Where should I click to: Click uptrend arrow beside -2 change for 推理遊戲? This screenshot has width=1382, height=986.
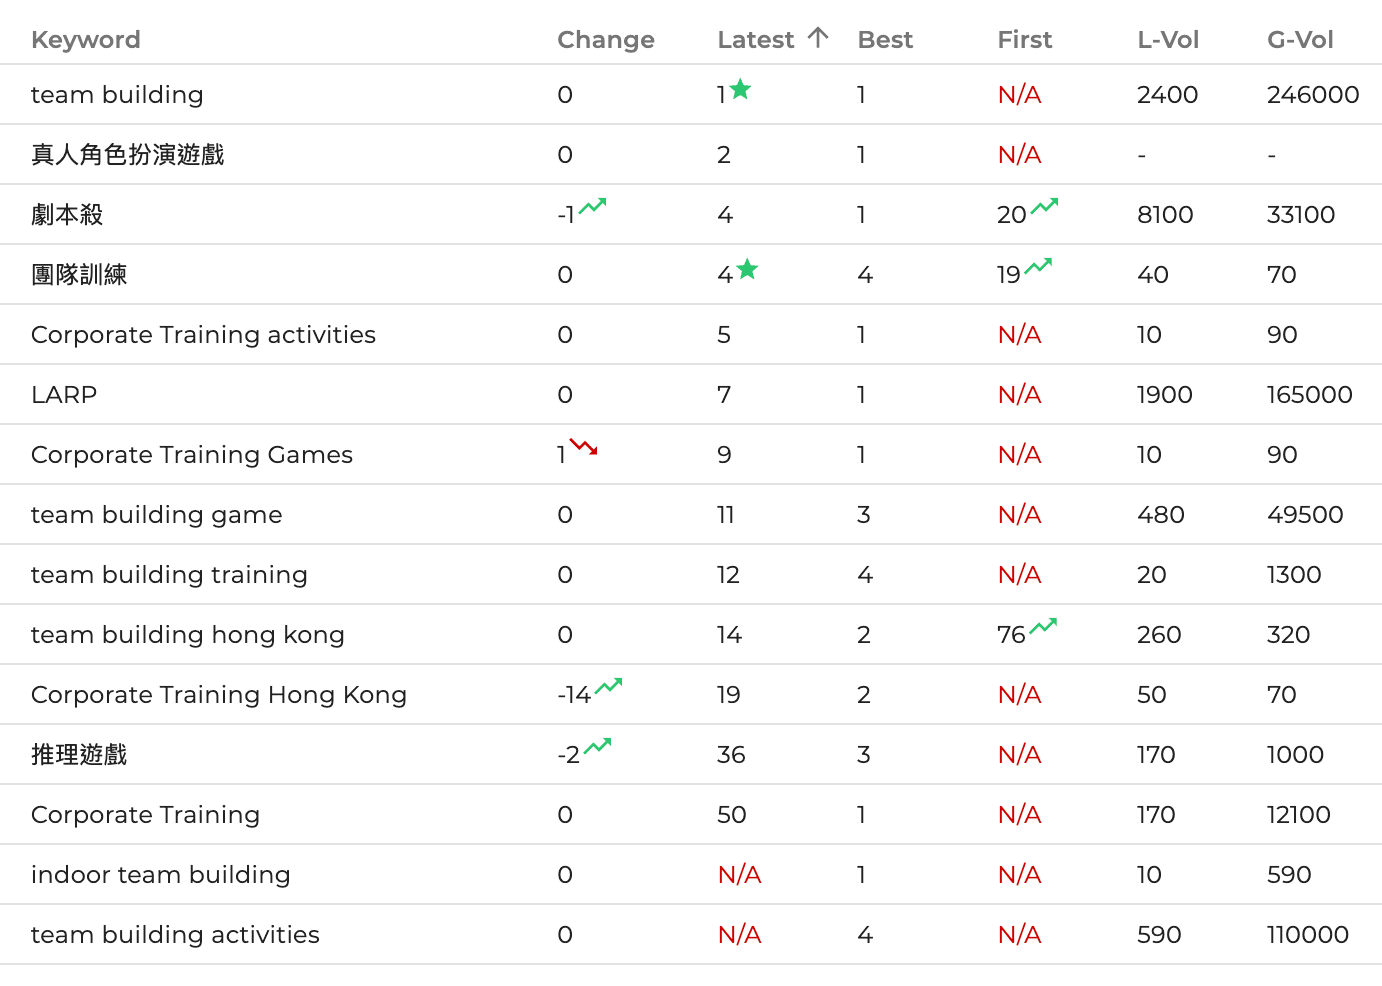click(598, 747)
